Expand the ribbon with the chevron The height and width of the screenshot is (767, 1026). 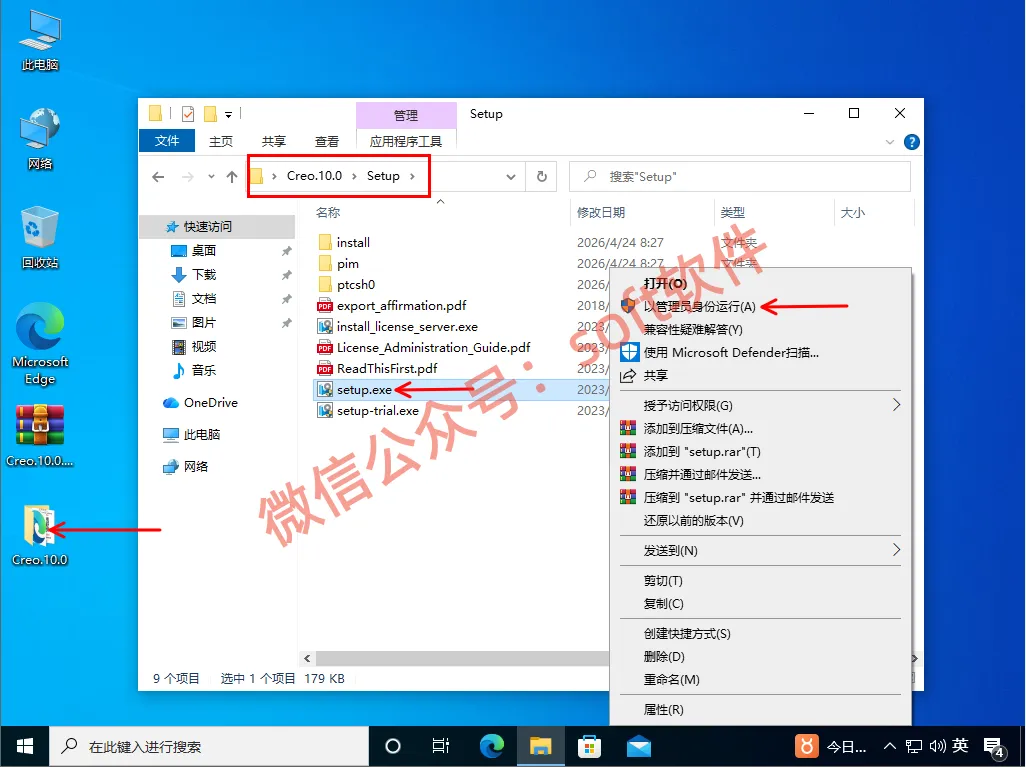coord(889,142)
